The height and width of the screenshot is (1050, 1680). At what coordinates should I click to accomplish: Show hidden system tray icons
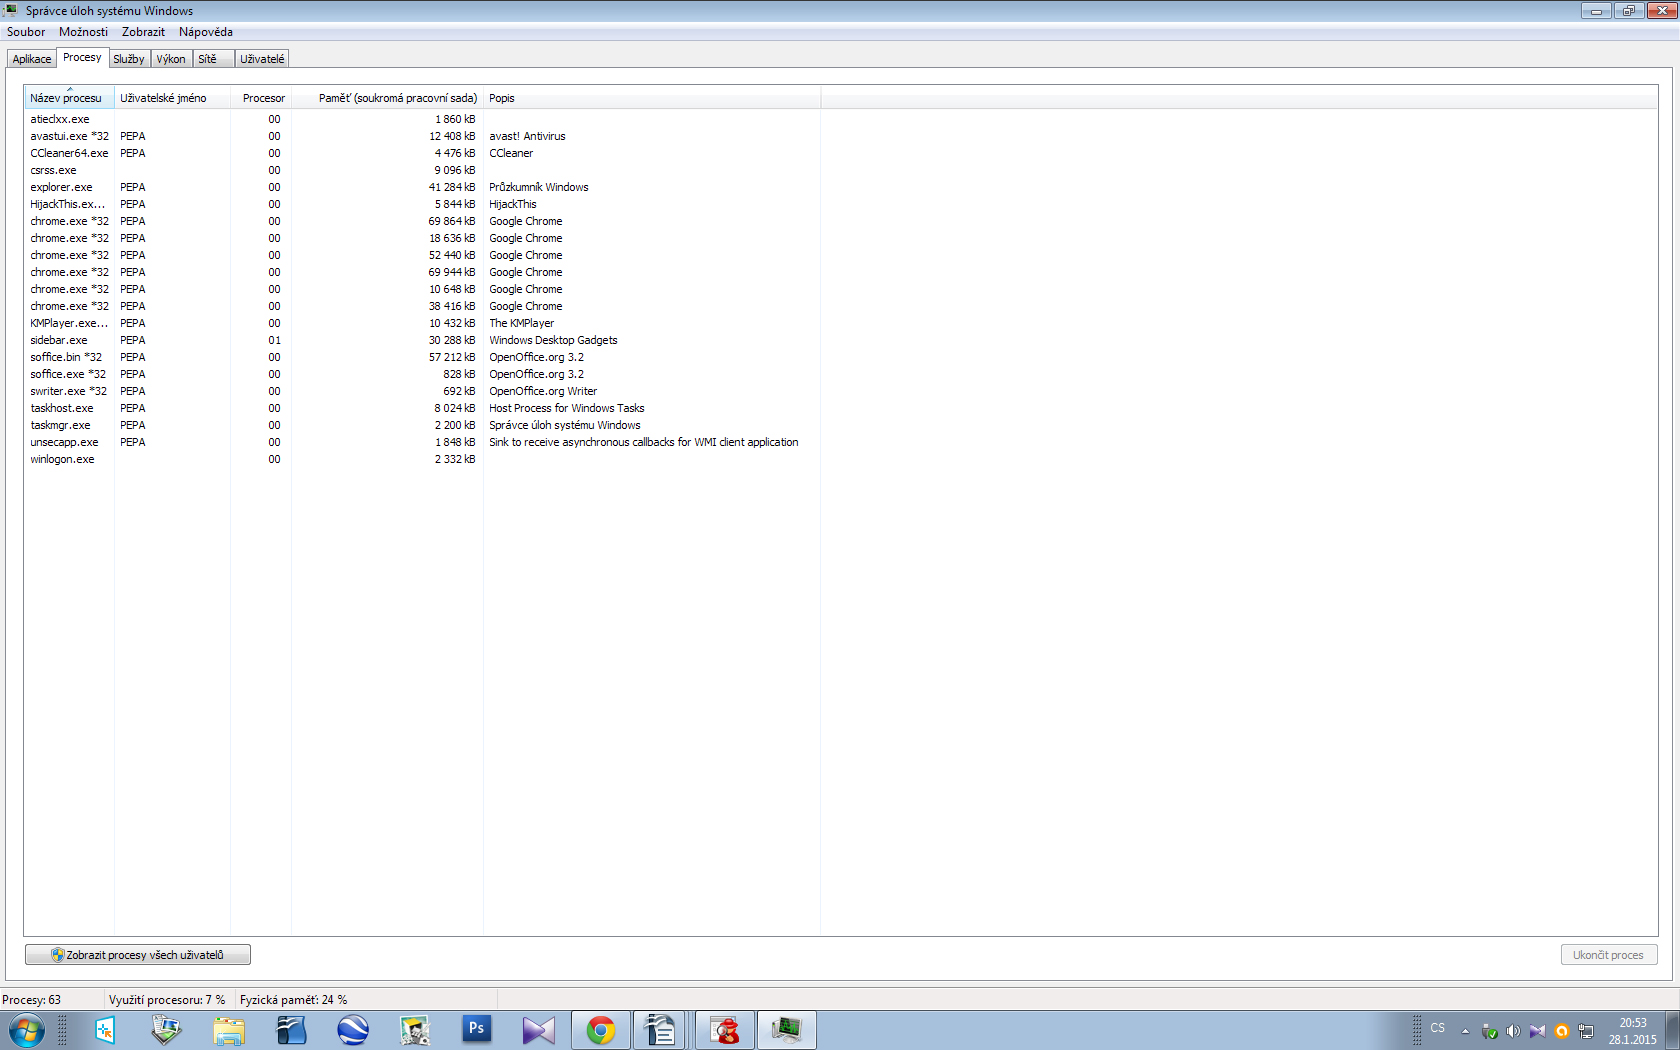(x=1465, y=1031)
